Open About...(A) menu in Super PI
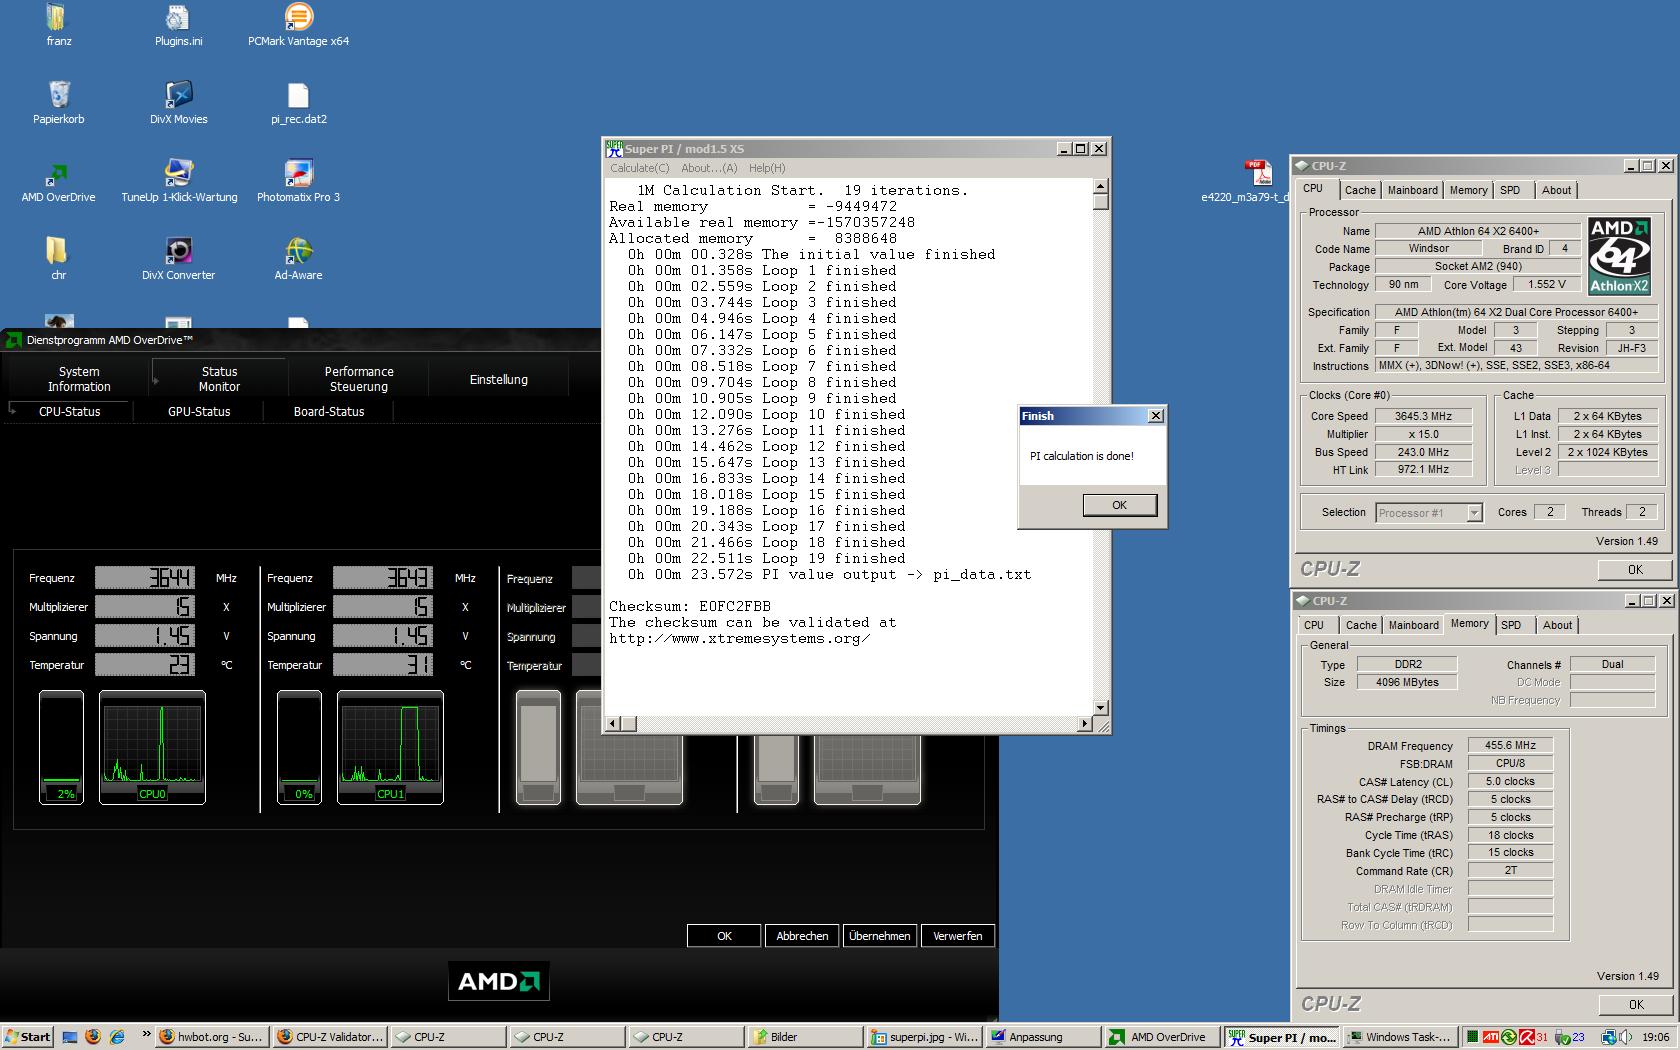 [709, 168]
